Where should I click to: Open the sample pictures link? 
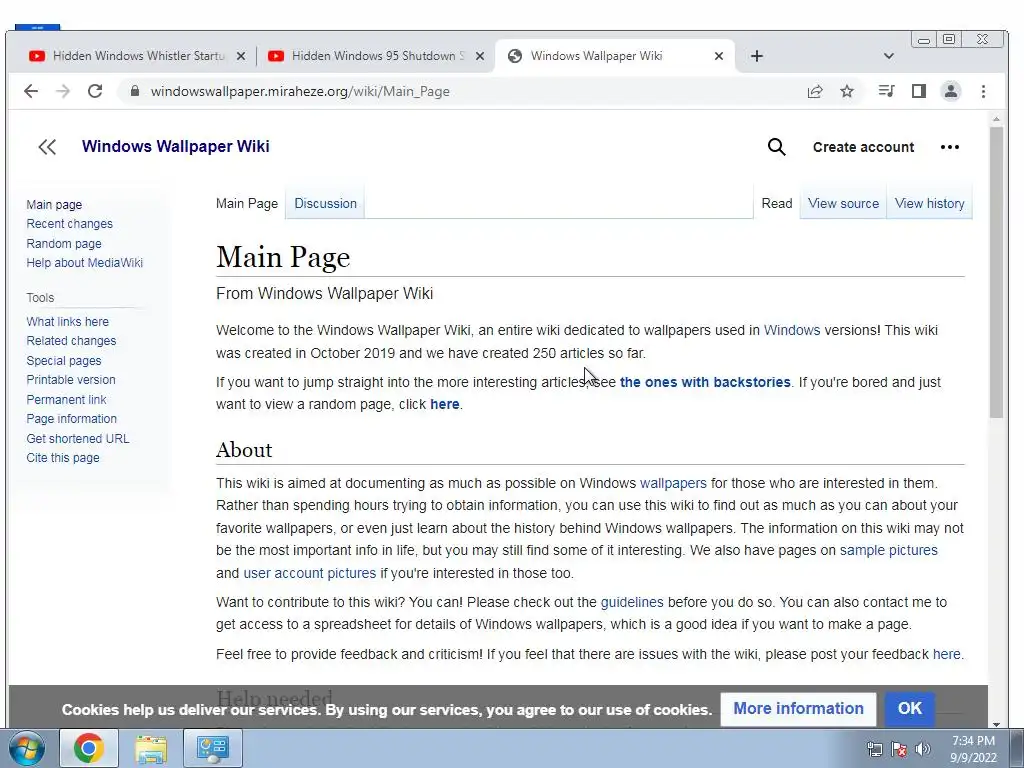[888, 550]
